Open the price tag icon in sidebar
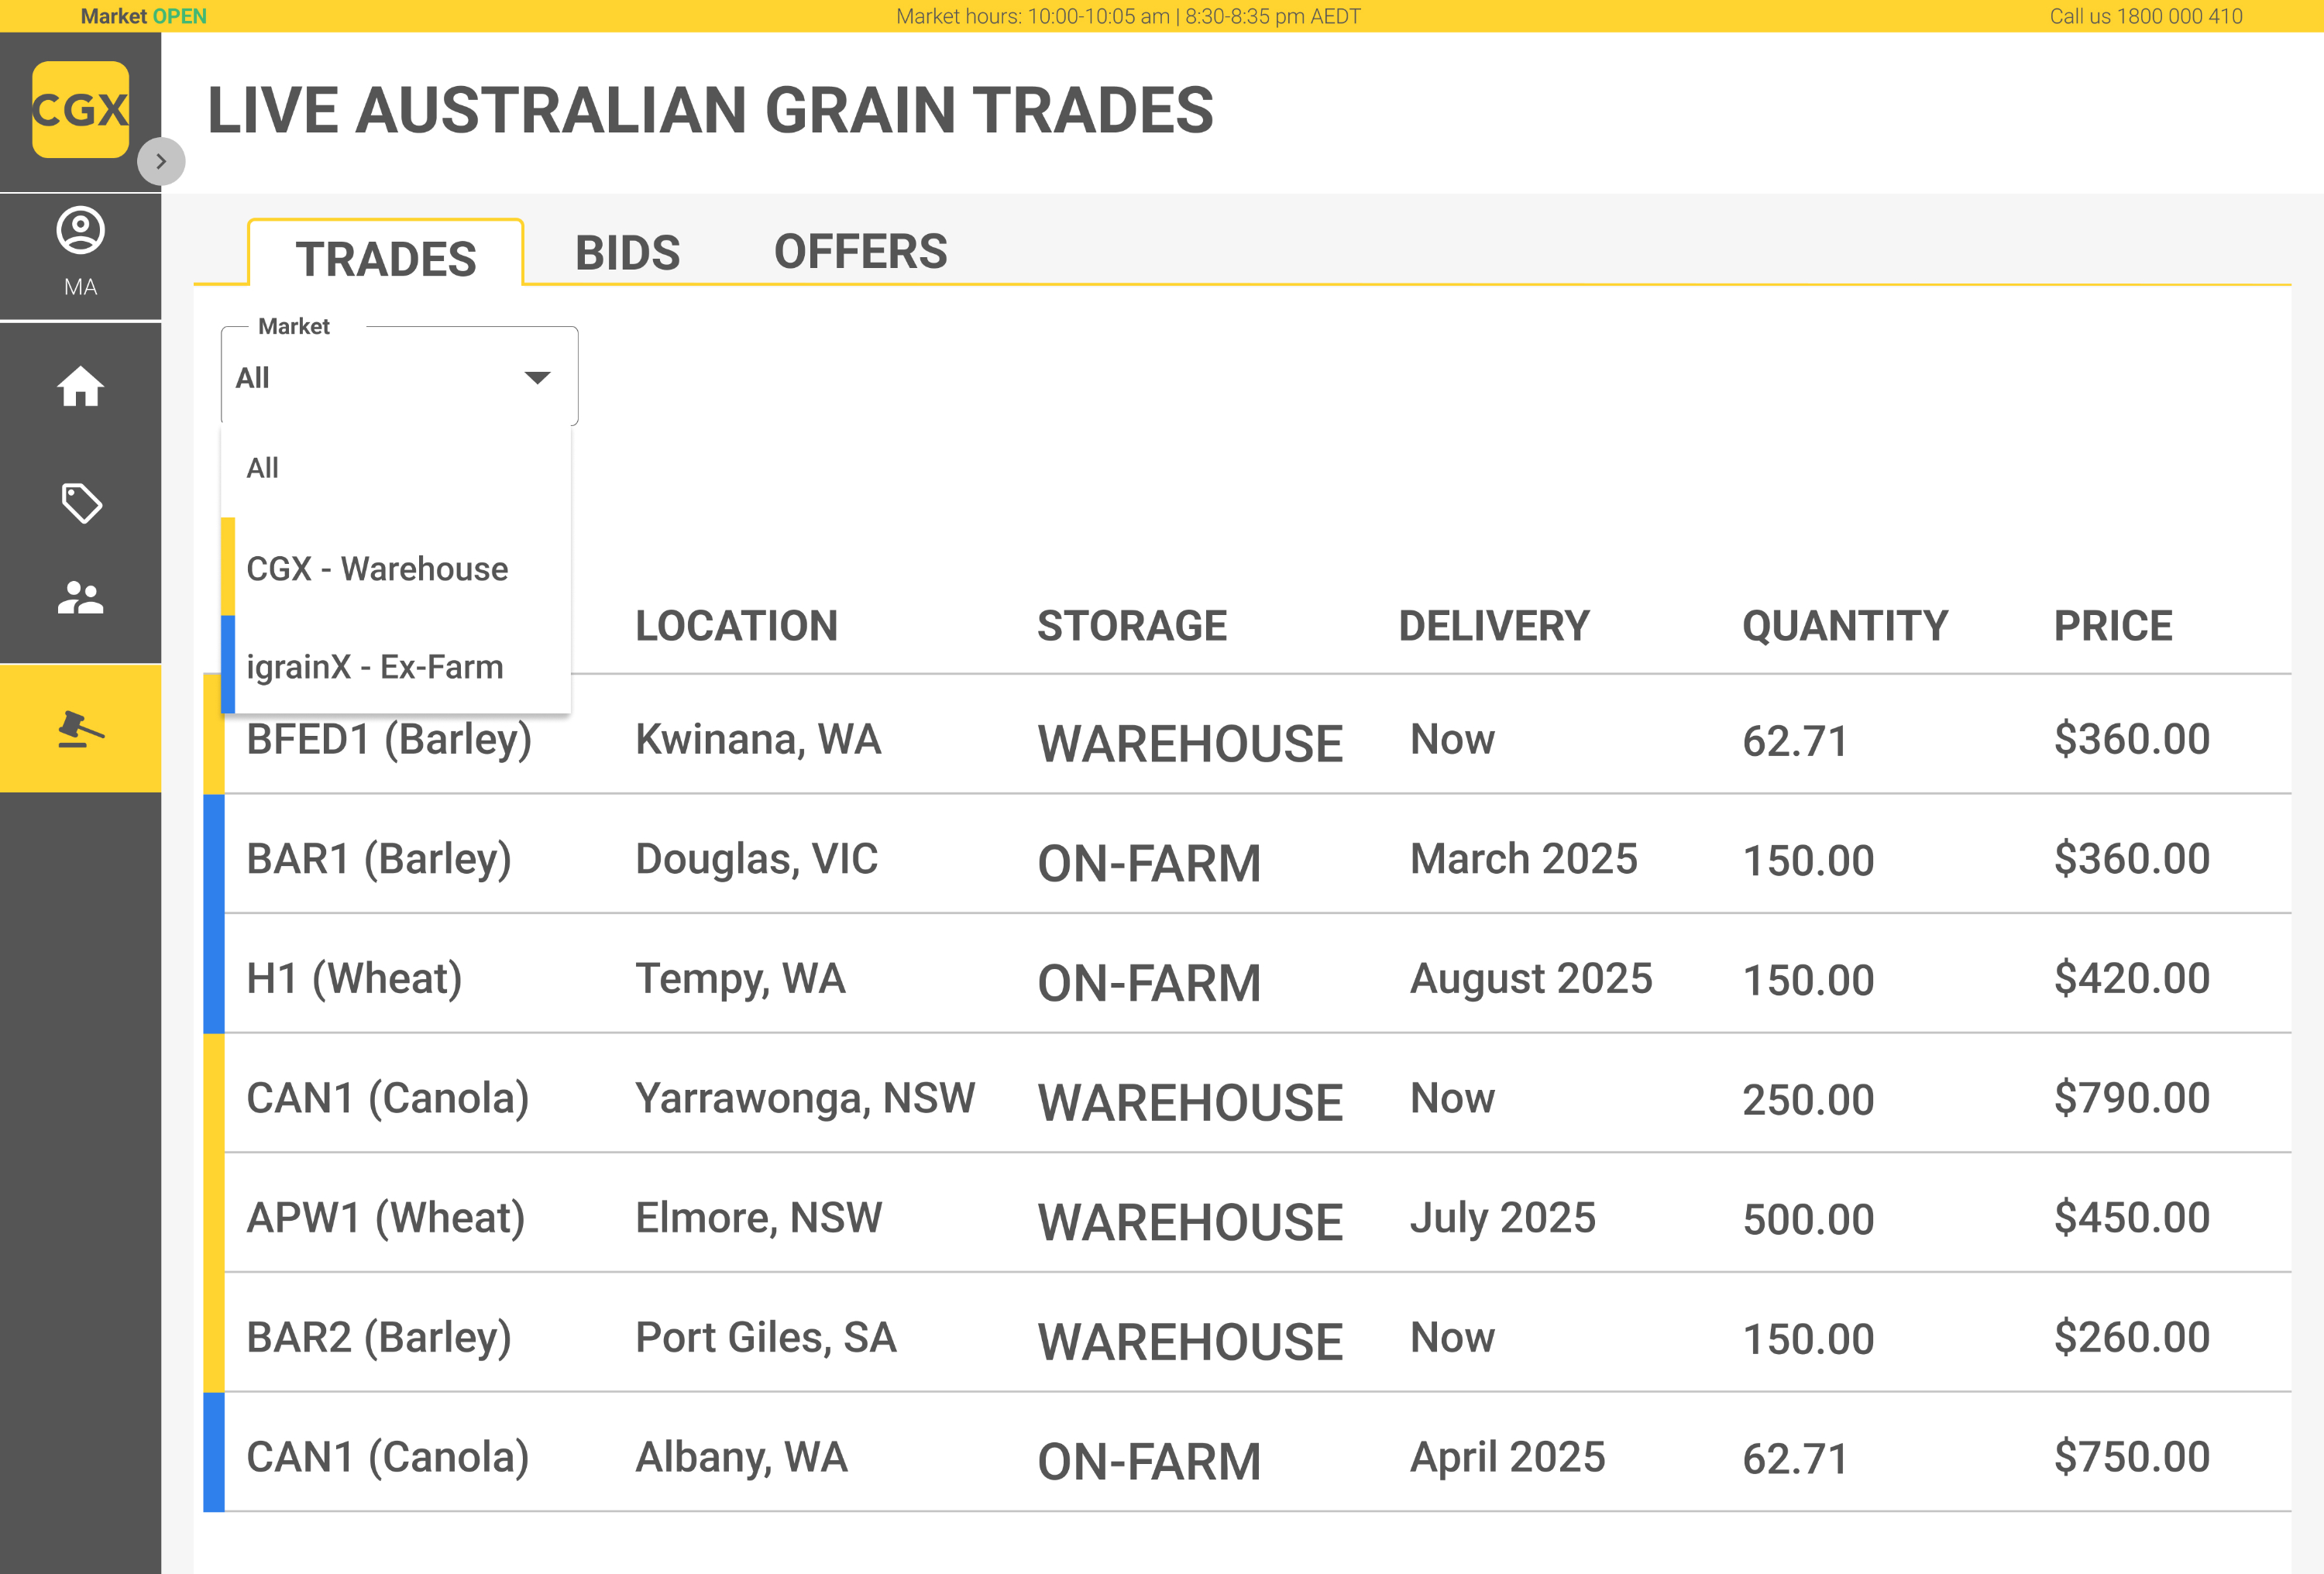 click(x=80, y=503)
